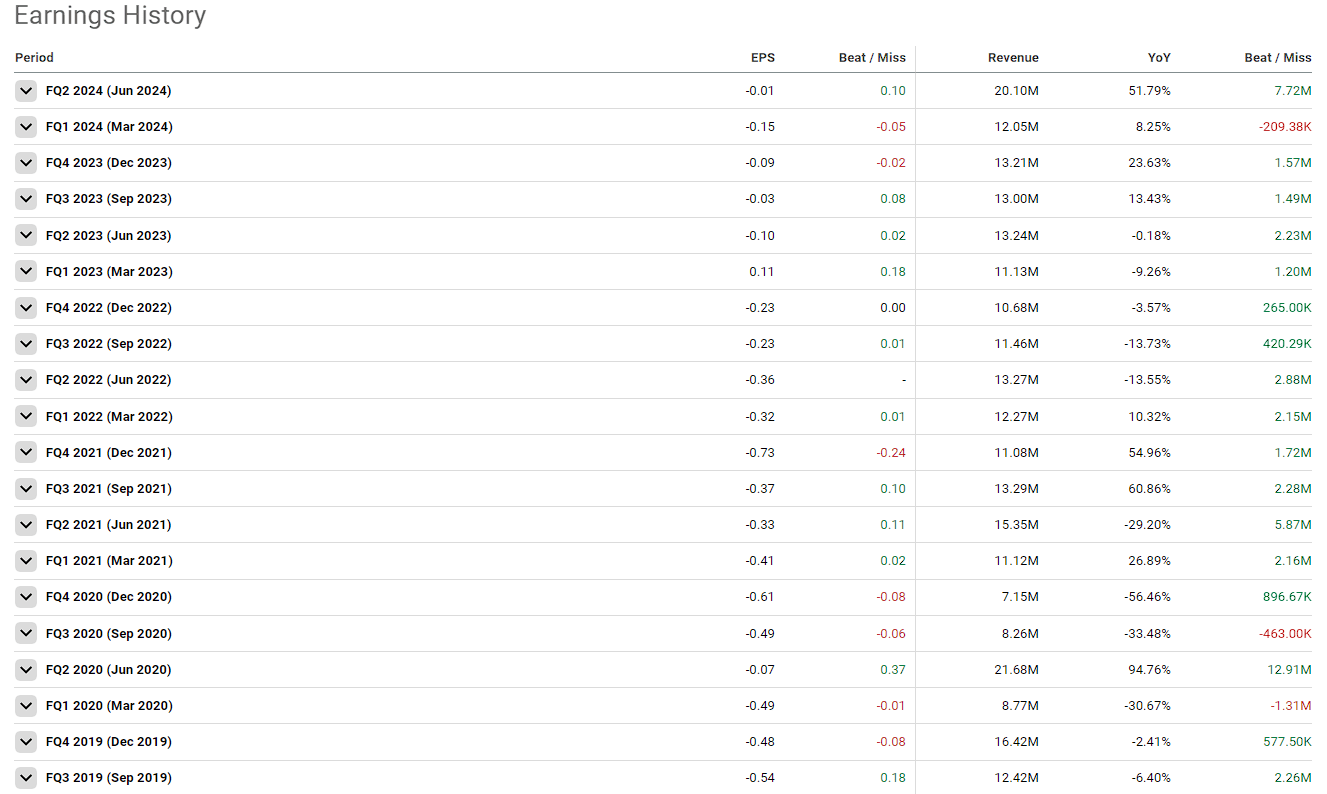Expand the FQ2 2021 (Jun 2021) row
Viewport: 1327px width, 794px height.
click(x=26, y=525)
